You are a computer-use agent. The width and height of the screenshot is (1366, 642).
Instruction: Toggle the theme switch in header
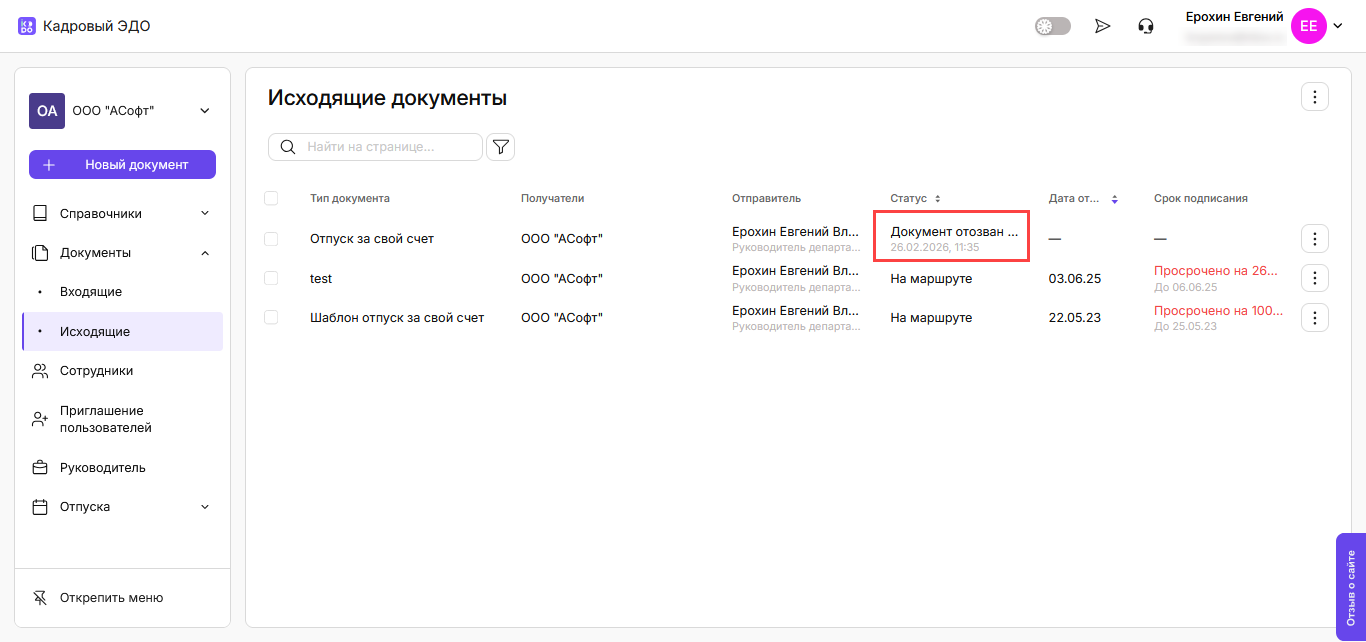click(1052, 27)
